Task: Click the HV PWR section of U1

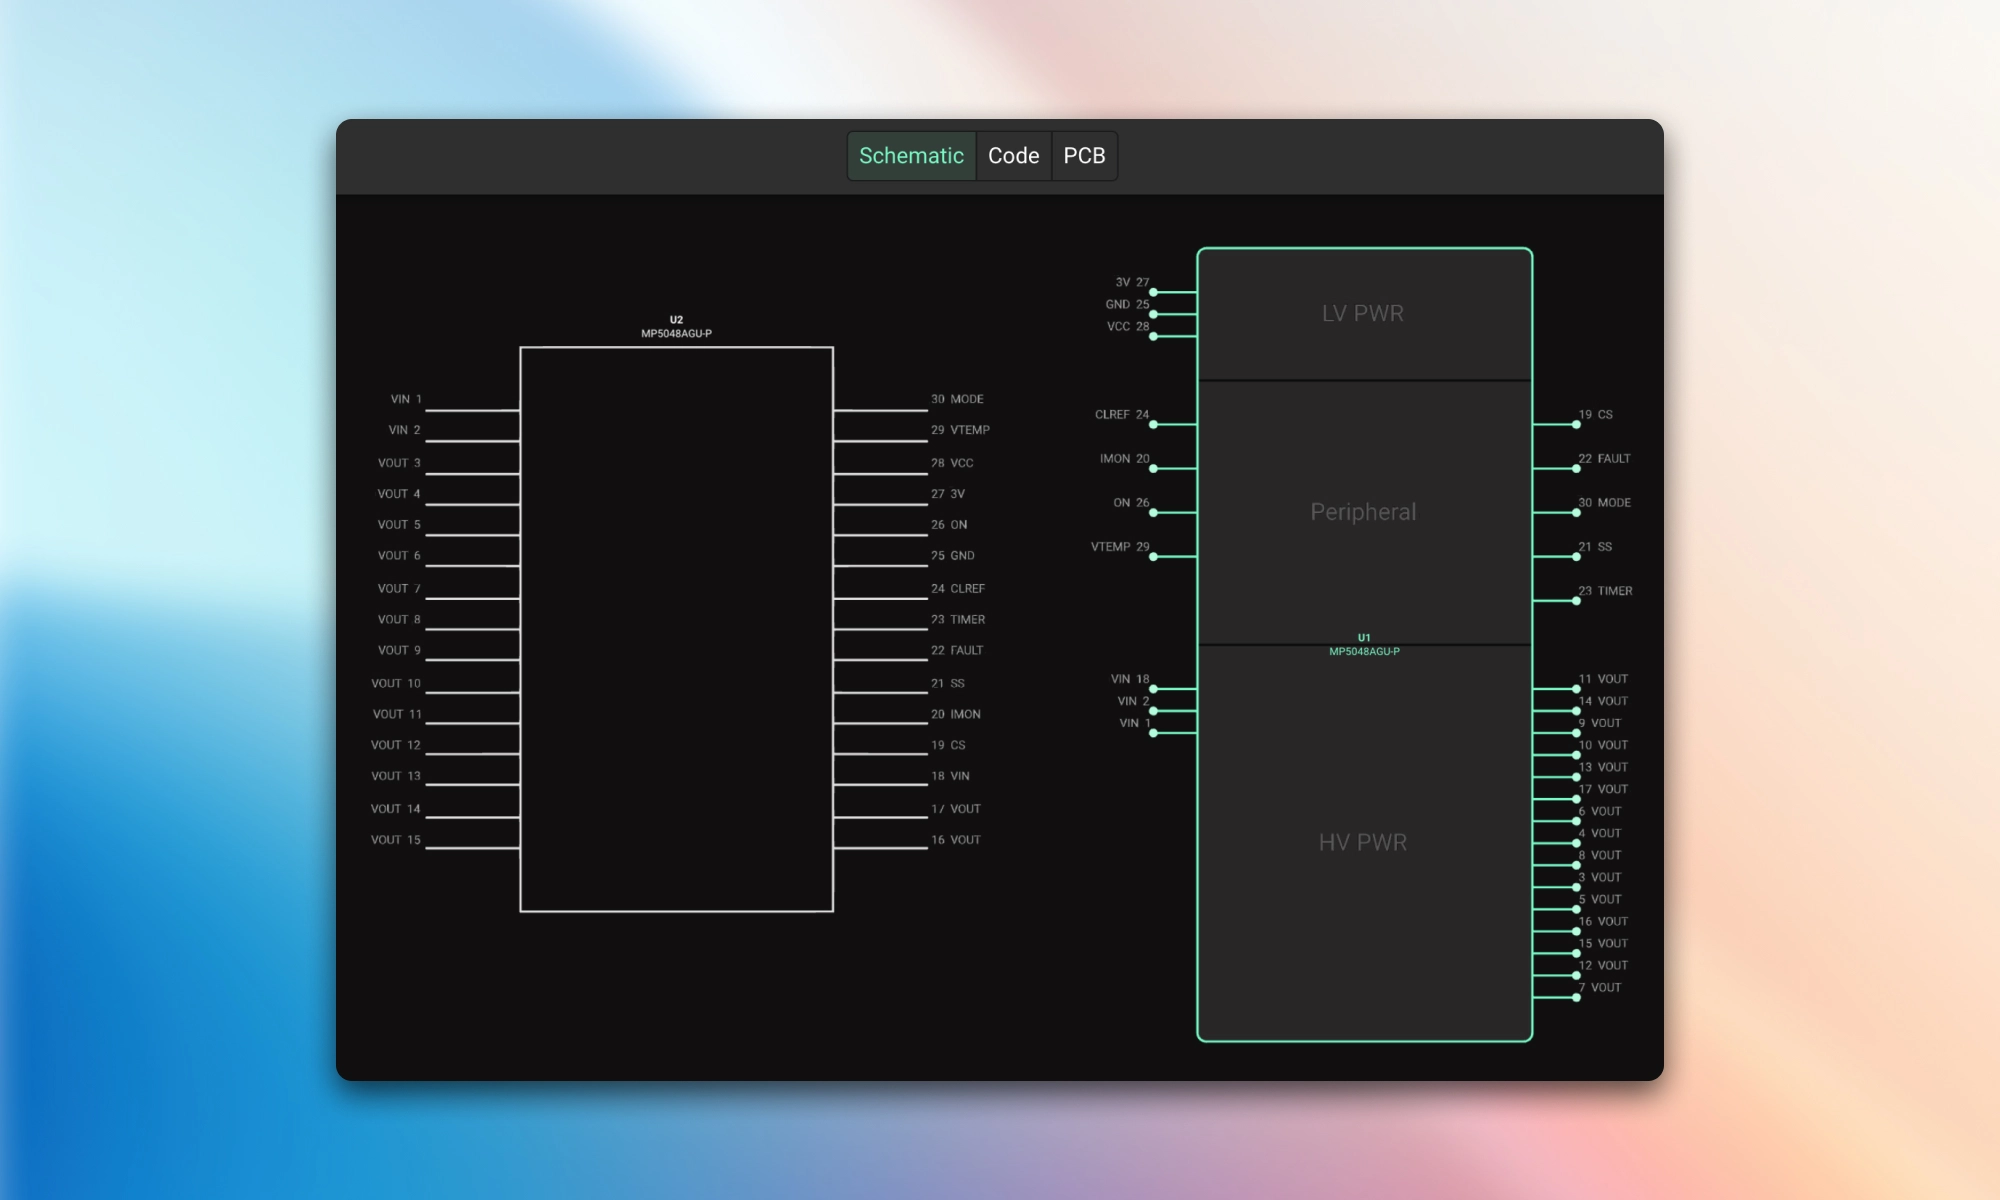Action: point(1363,842)
